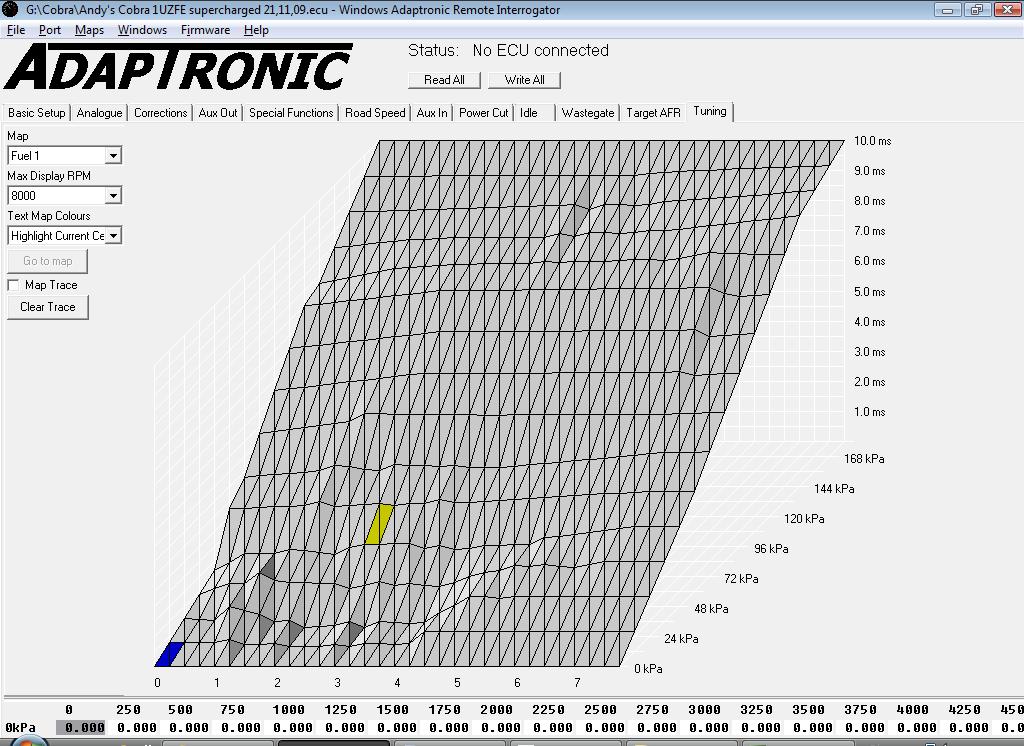Select the 0kPa cell under 1000 RPM
Screen dimensions: 1024x746
point(293,728)
